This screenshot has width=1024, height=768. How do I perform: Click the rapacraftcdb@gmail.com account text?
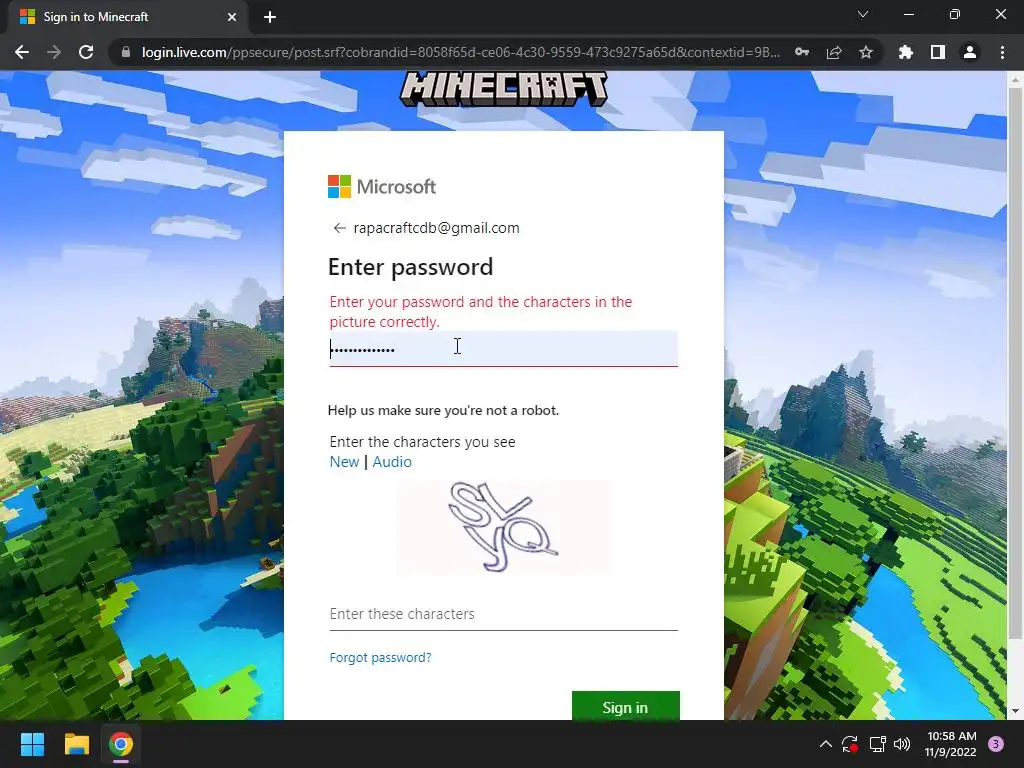click(436, 228)
